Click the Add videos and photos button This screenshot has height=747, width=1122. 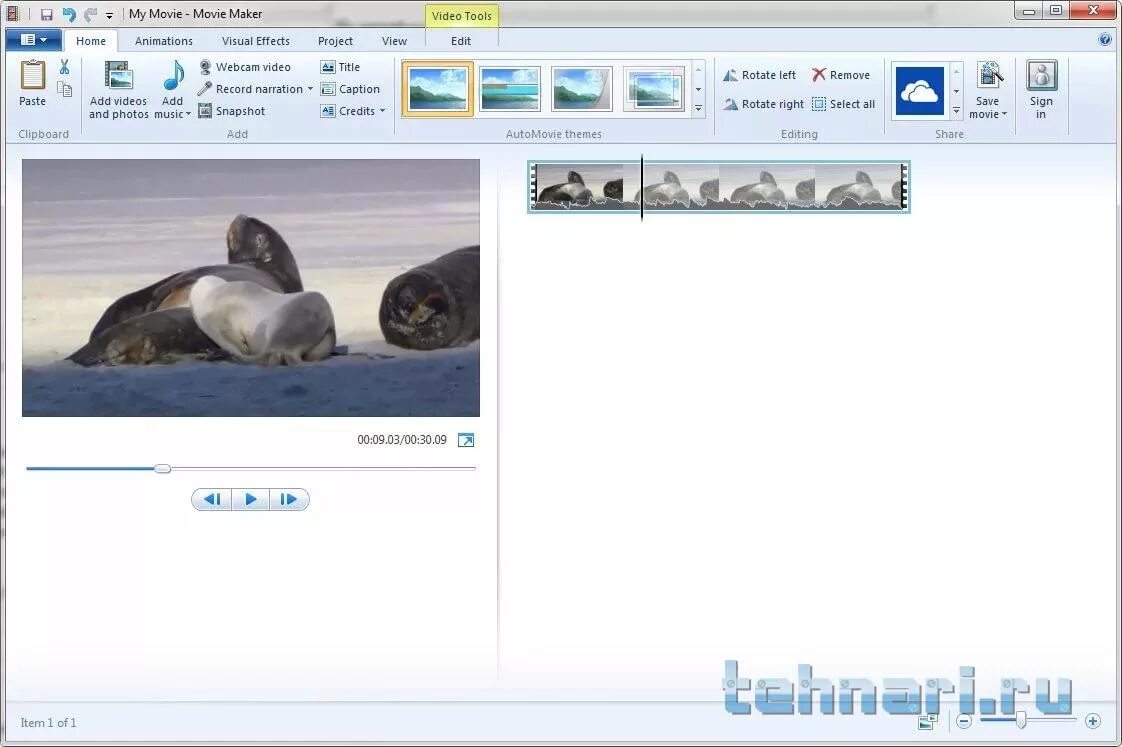(118, 89)
